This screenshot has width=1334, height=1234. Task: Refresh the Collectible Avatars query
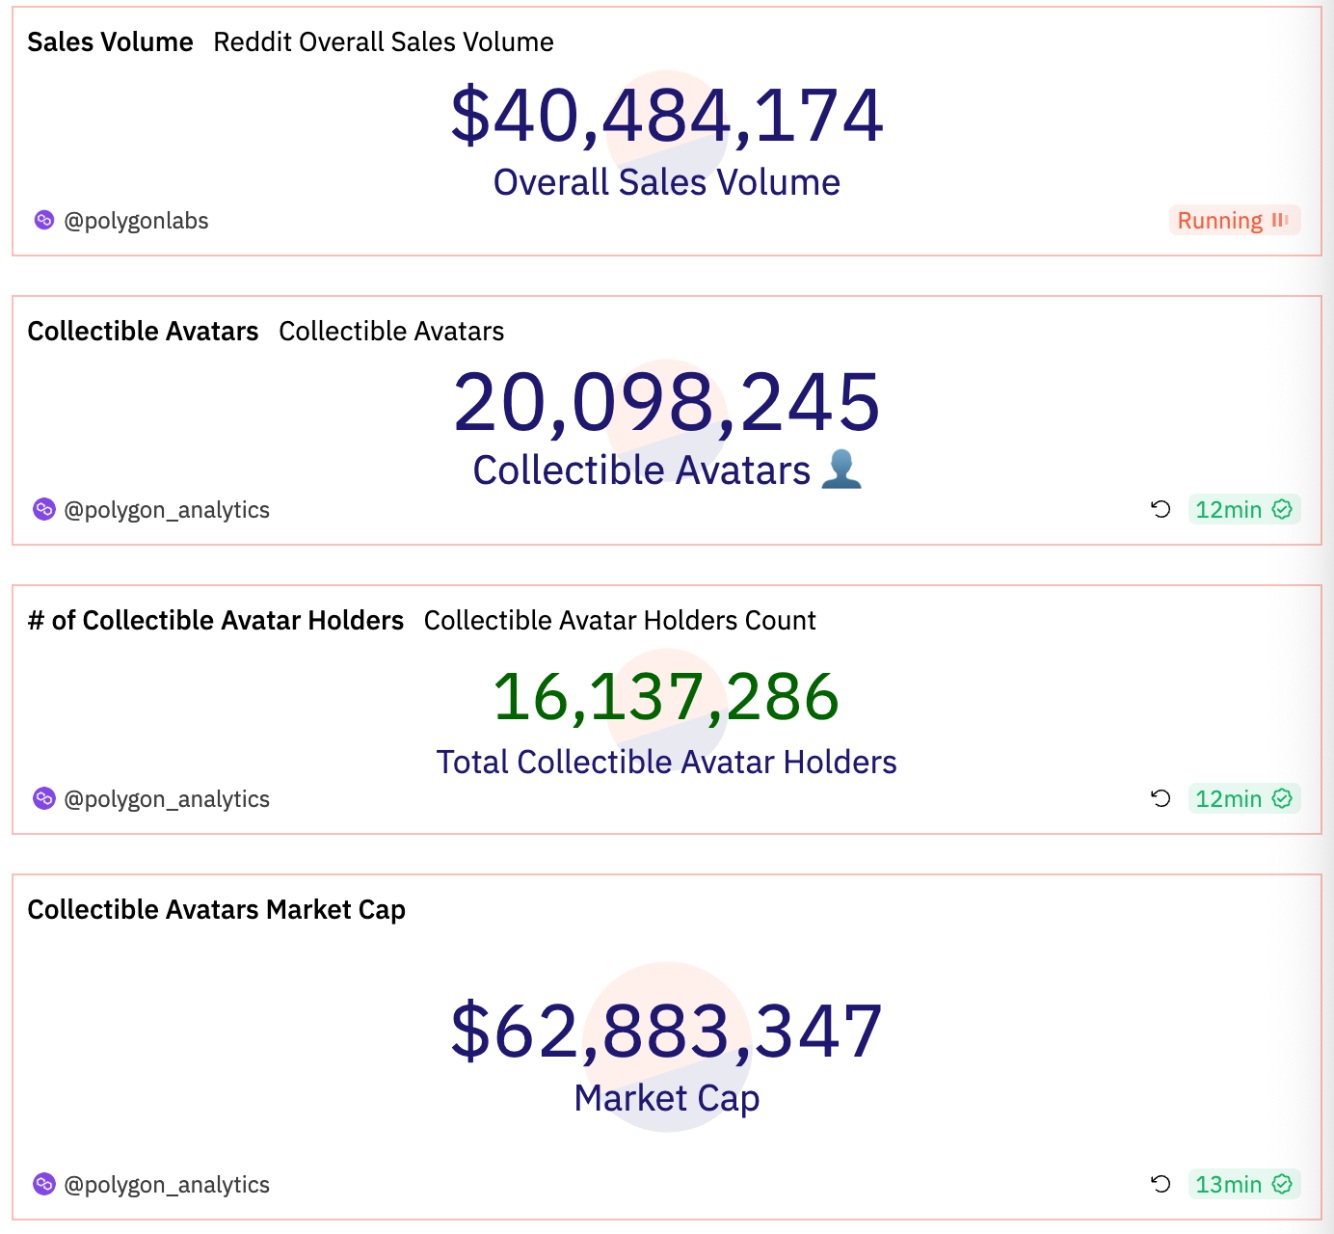(1160, 510)
